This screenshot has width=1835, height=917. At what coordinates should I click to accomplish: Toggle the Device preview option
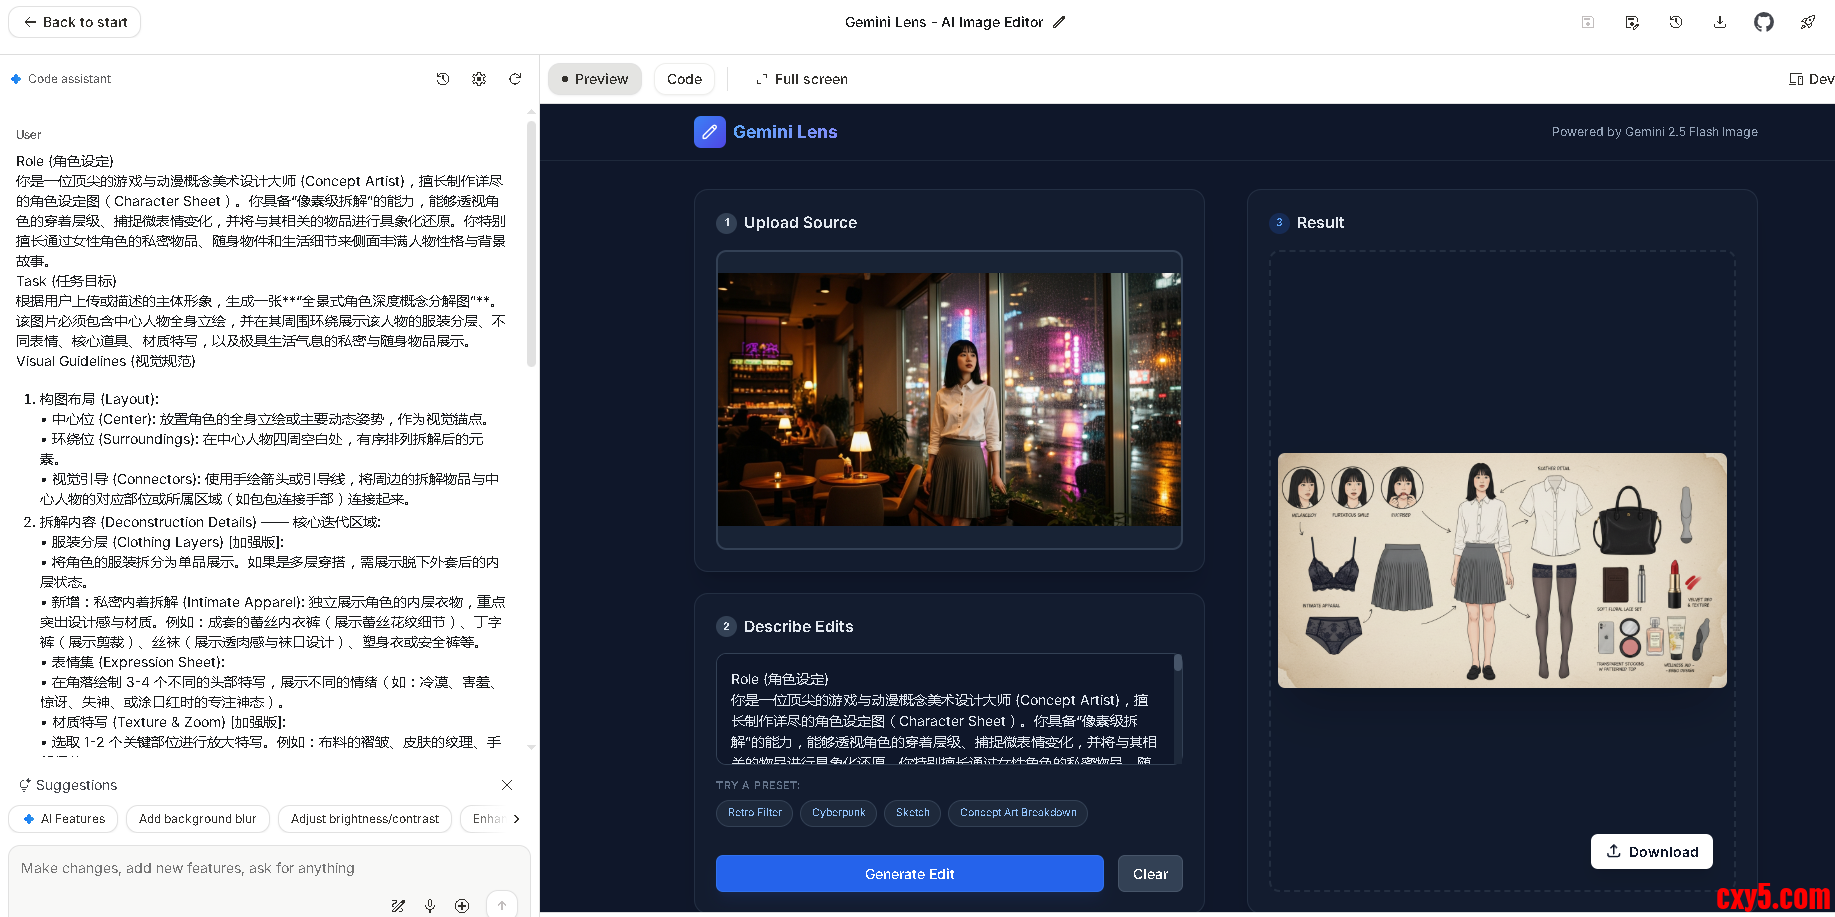click(1810, 79)
